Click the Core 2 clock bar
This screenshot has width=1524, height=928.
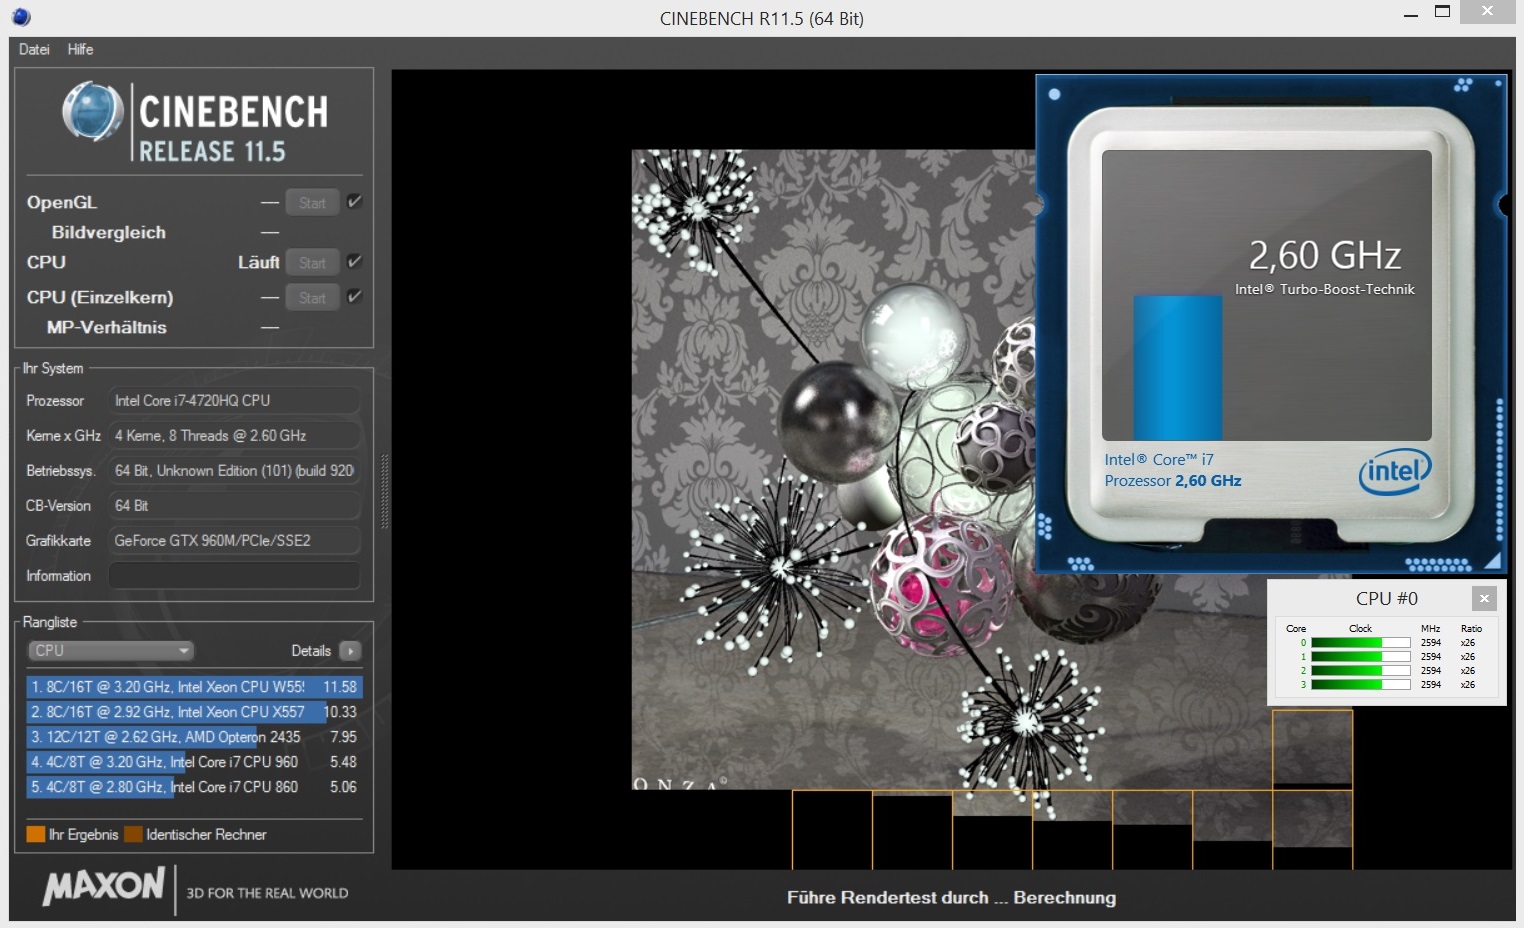[x=1360, y=671]
